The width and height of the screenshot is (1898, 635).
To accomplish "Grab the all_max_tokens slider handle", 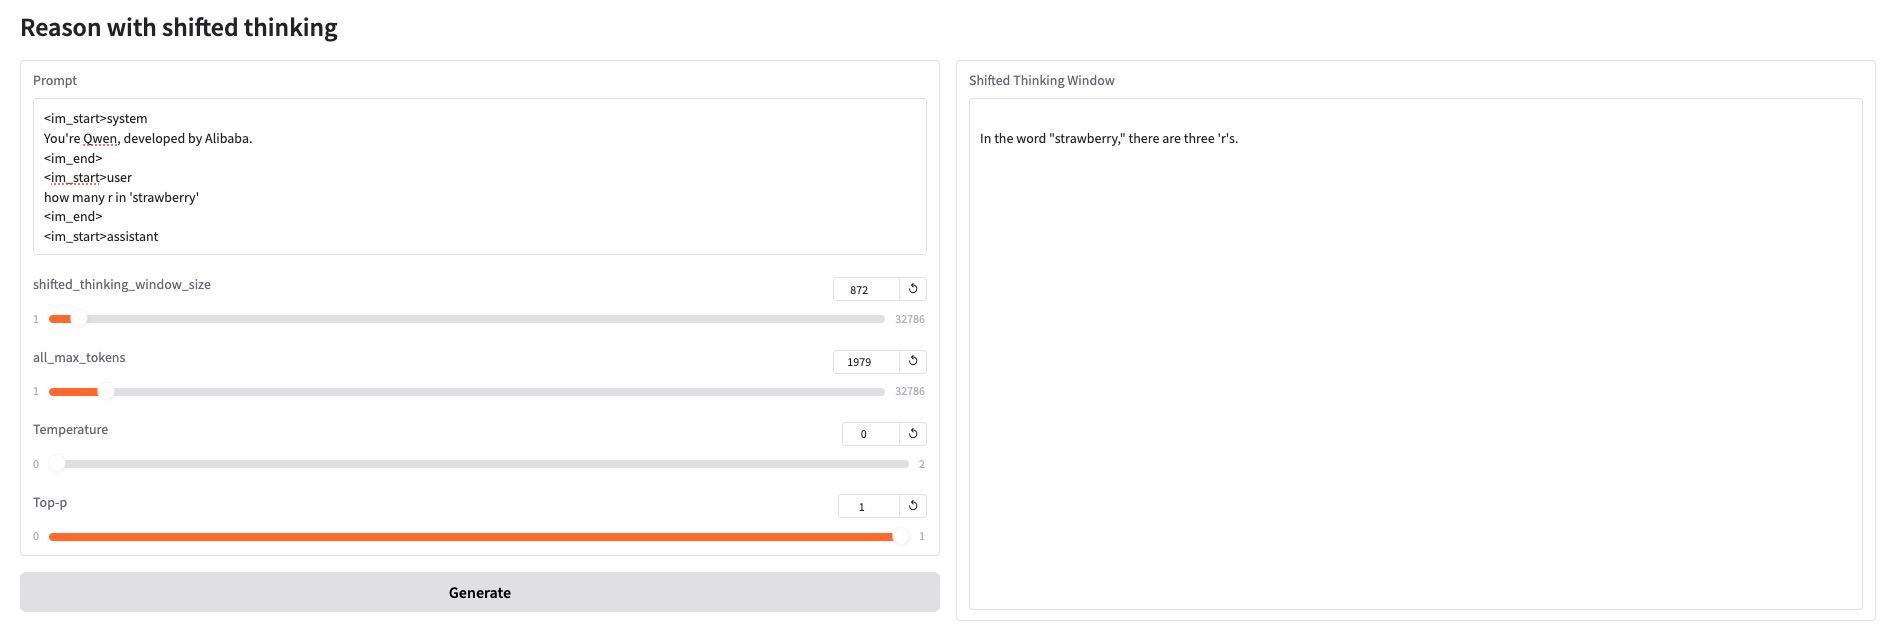I will click(106, 392).
